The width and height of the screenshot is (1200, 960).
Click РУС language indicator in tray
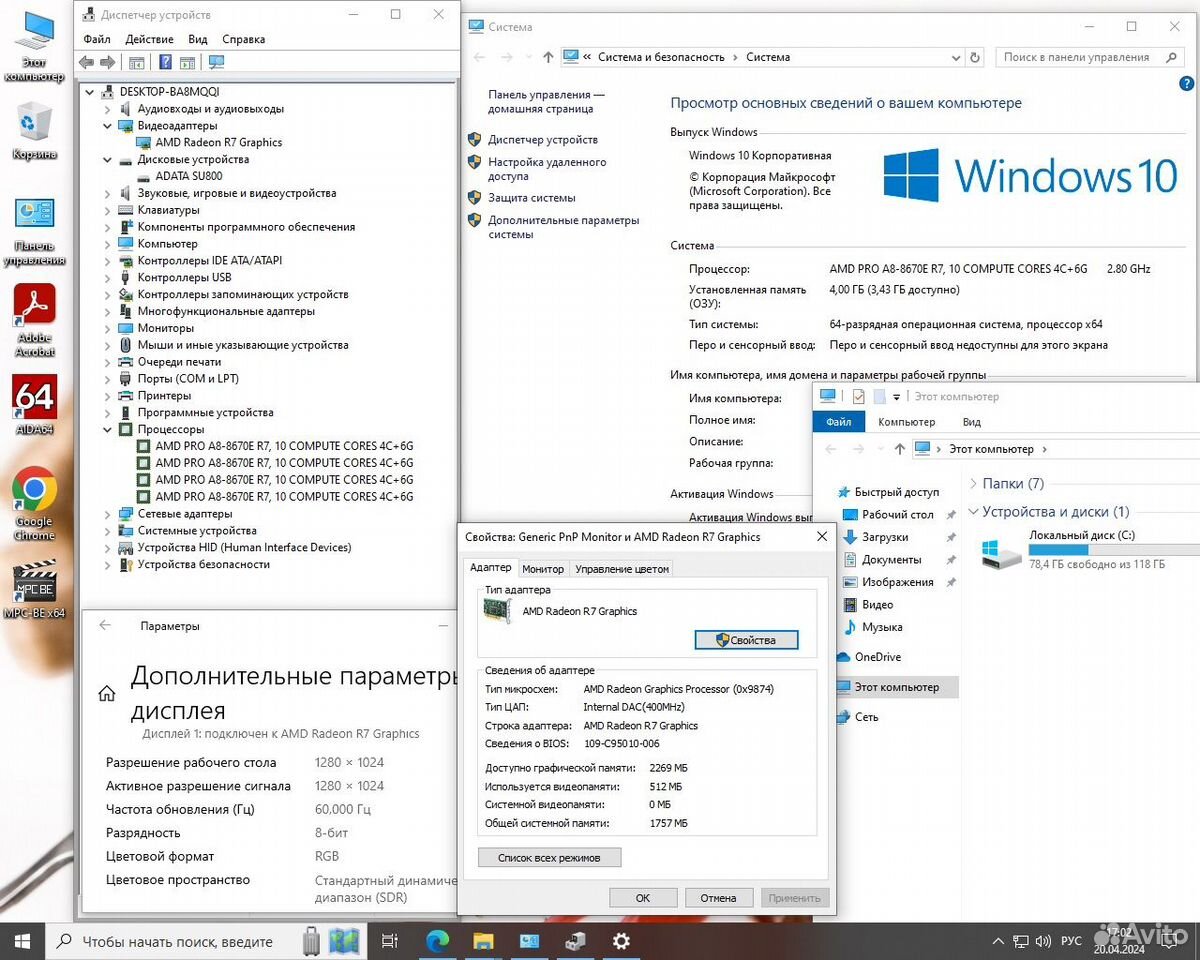click(x=1071, y=941)
